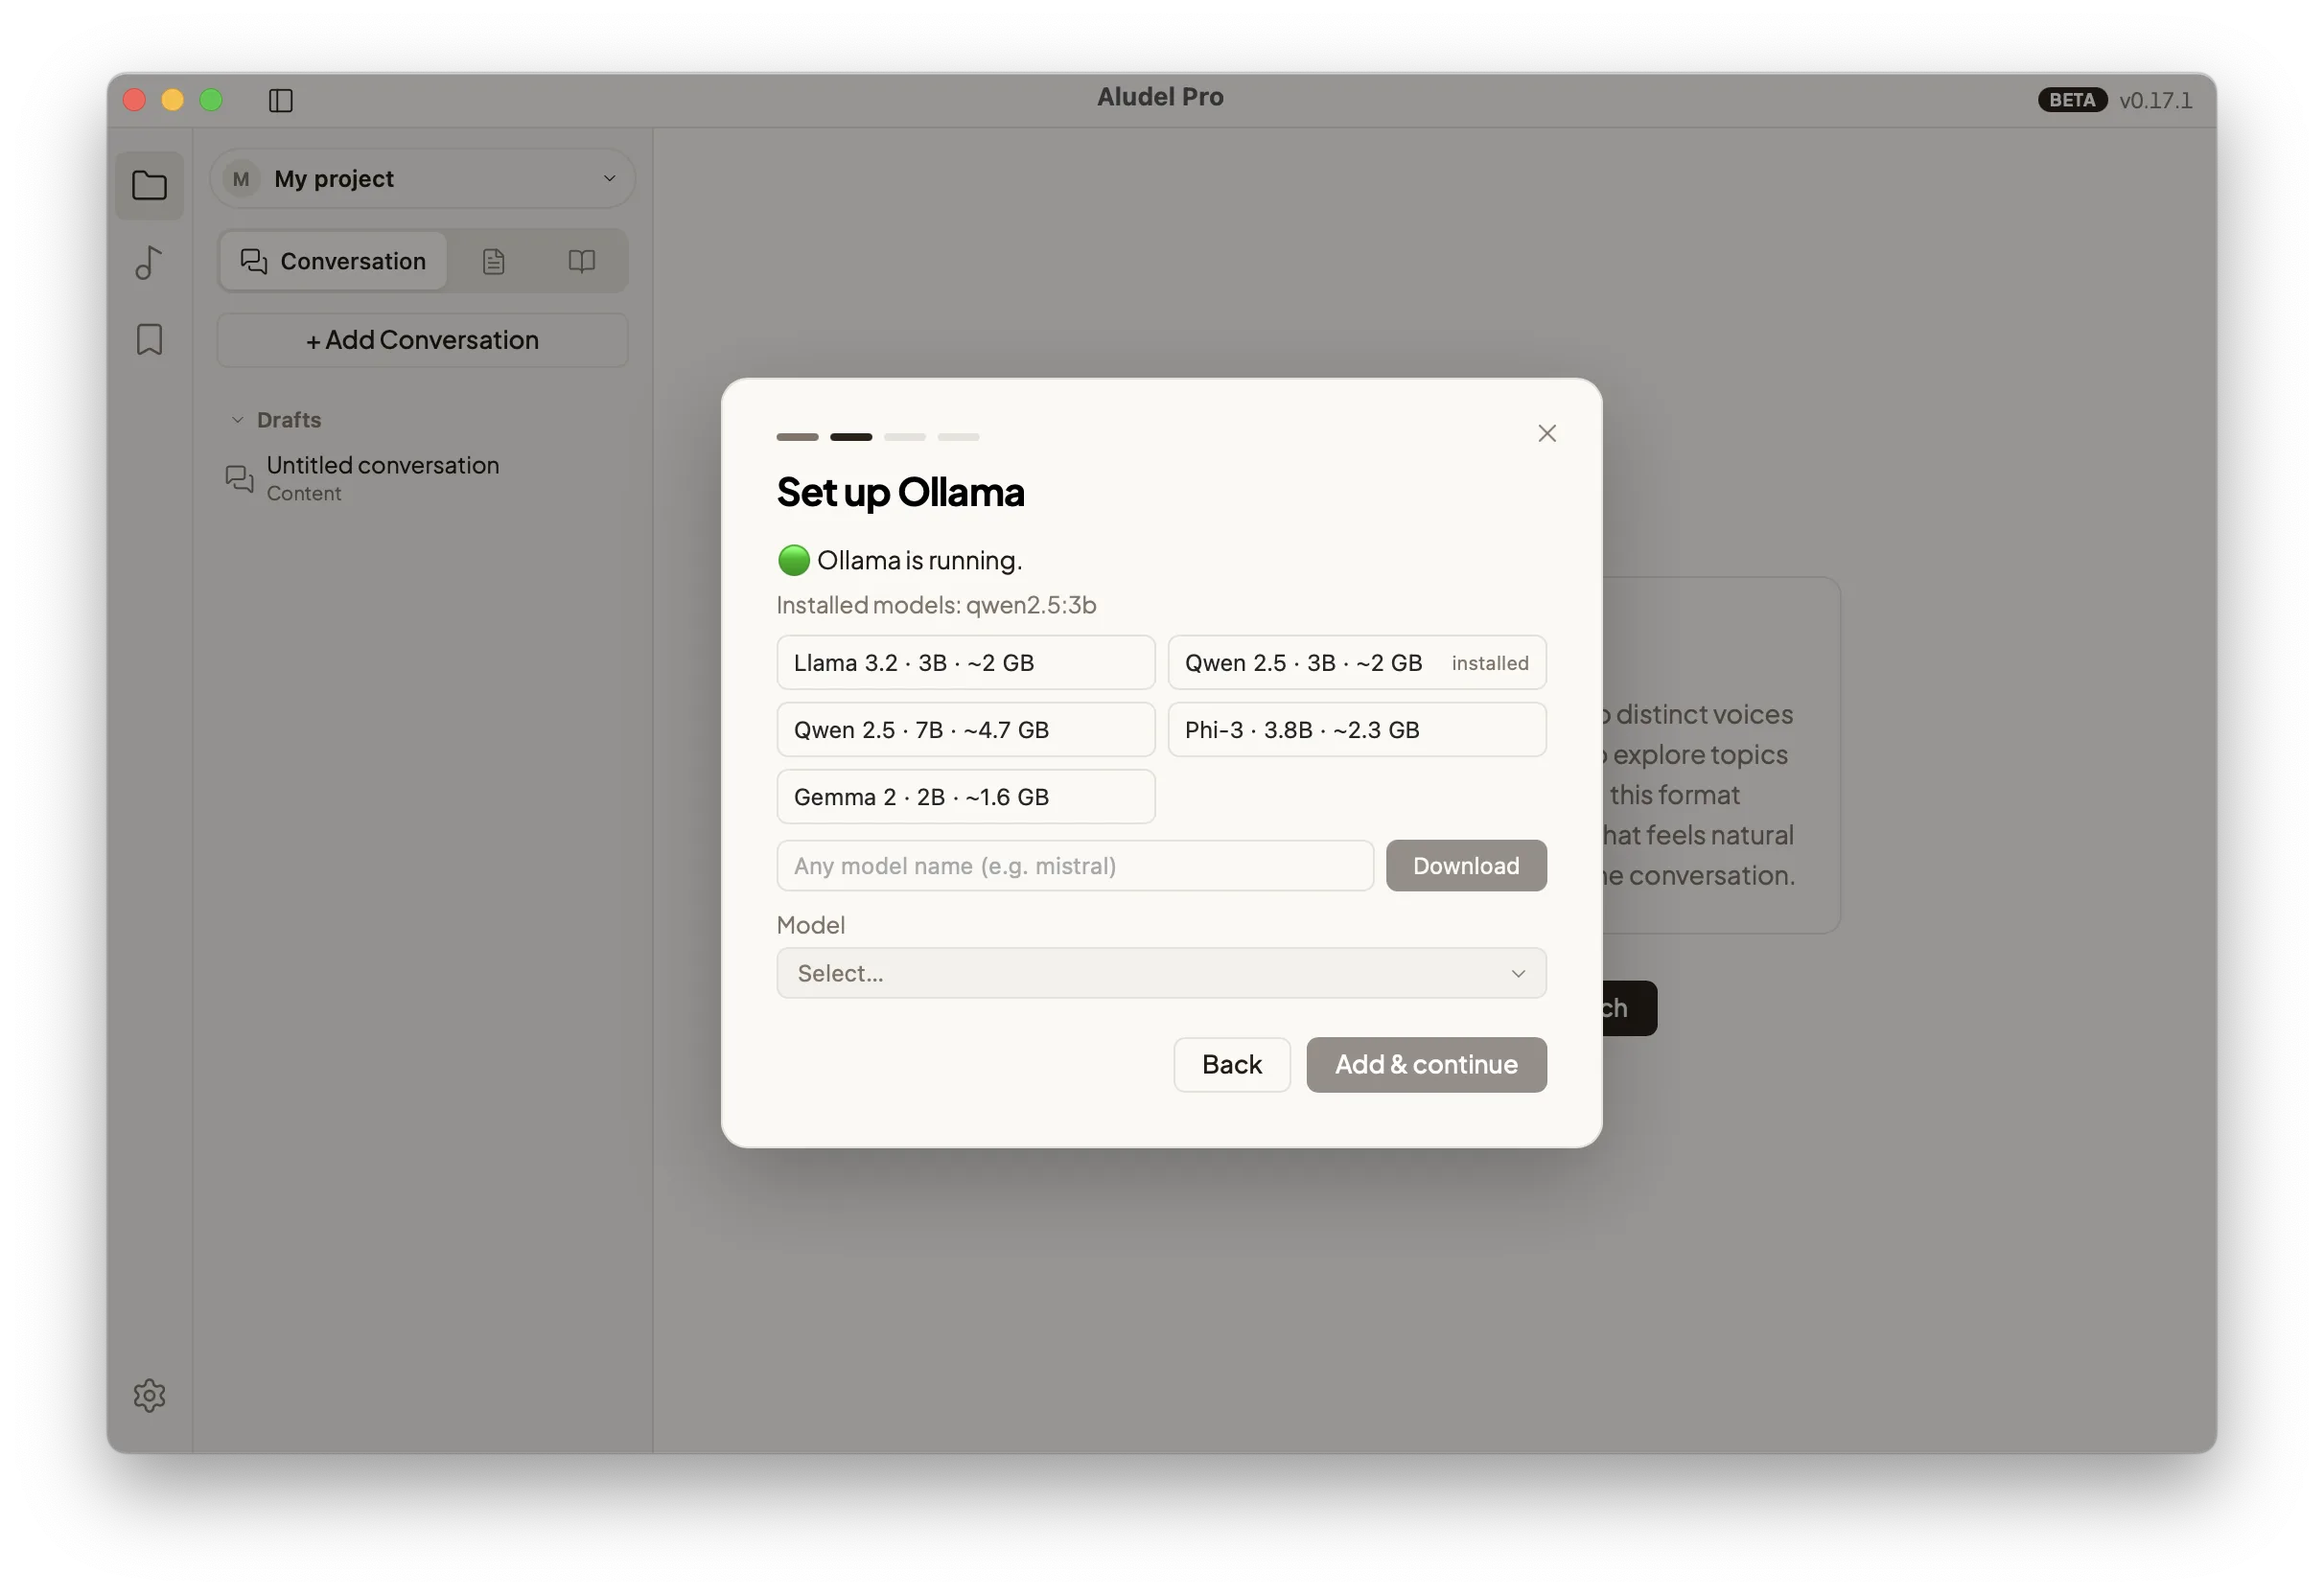Open the music note section in sidebar
Image resolution: width=2324 pixels, height=1595 pixels.
(x=149, y=262)
